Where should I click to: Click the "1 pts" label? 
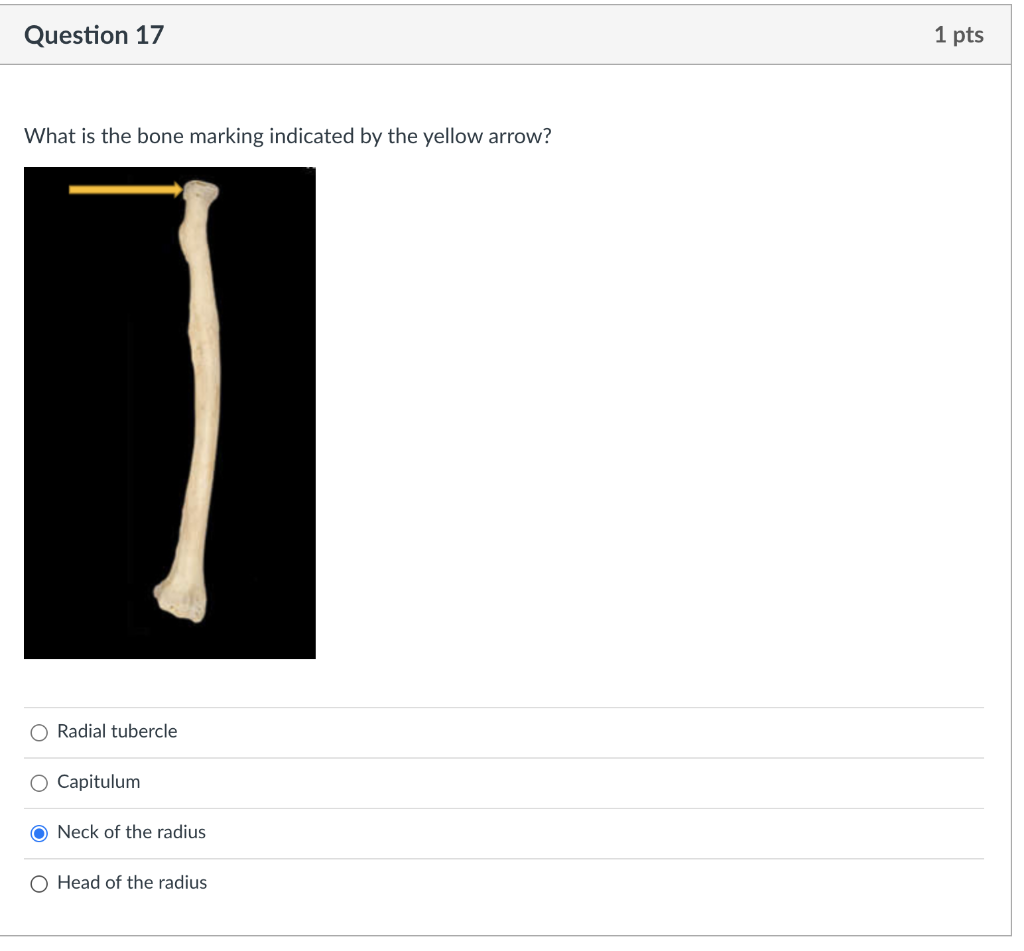(x=958, y=34)
